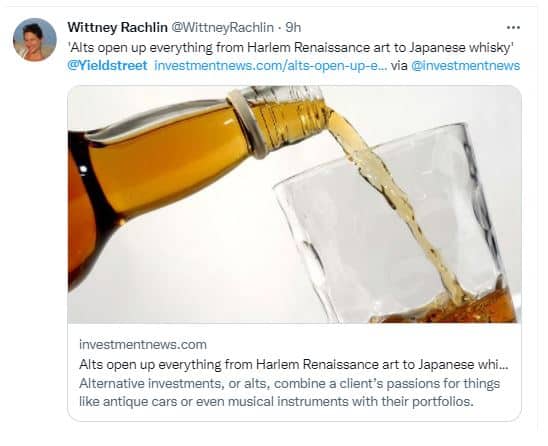Click the whisky pouring preview image
This screenshot has height=446, width=548.
coord(294,204)
